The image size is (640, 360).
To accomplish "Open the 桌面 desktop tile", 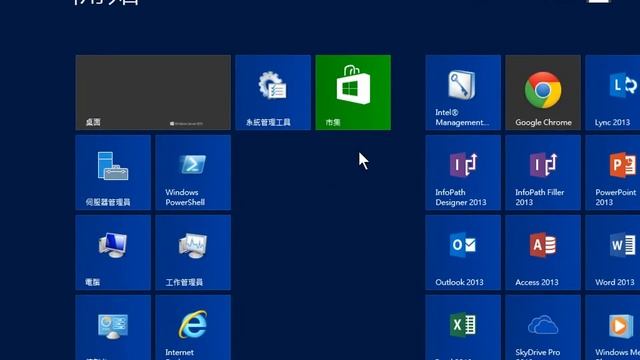I will [153, 93].
